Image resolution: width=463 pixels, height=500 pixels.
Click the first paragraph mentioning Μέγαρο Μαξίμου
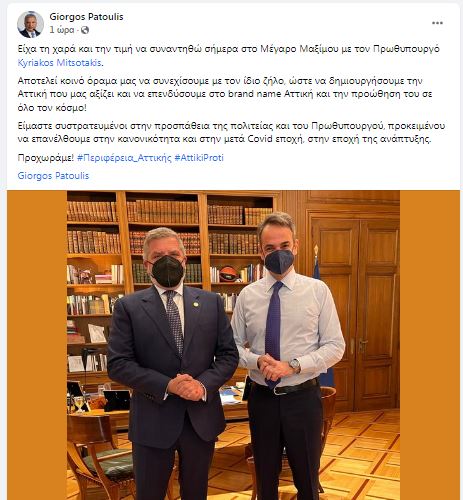[x=229, y=56]
